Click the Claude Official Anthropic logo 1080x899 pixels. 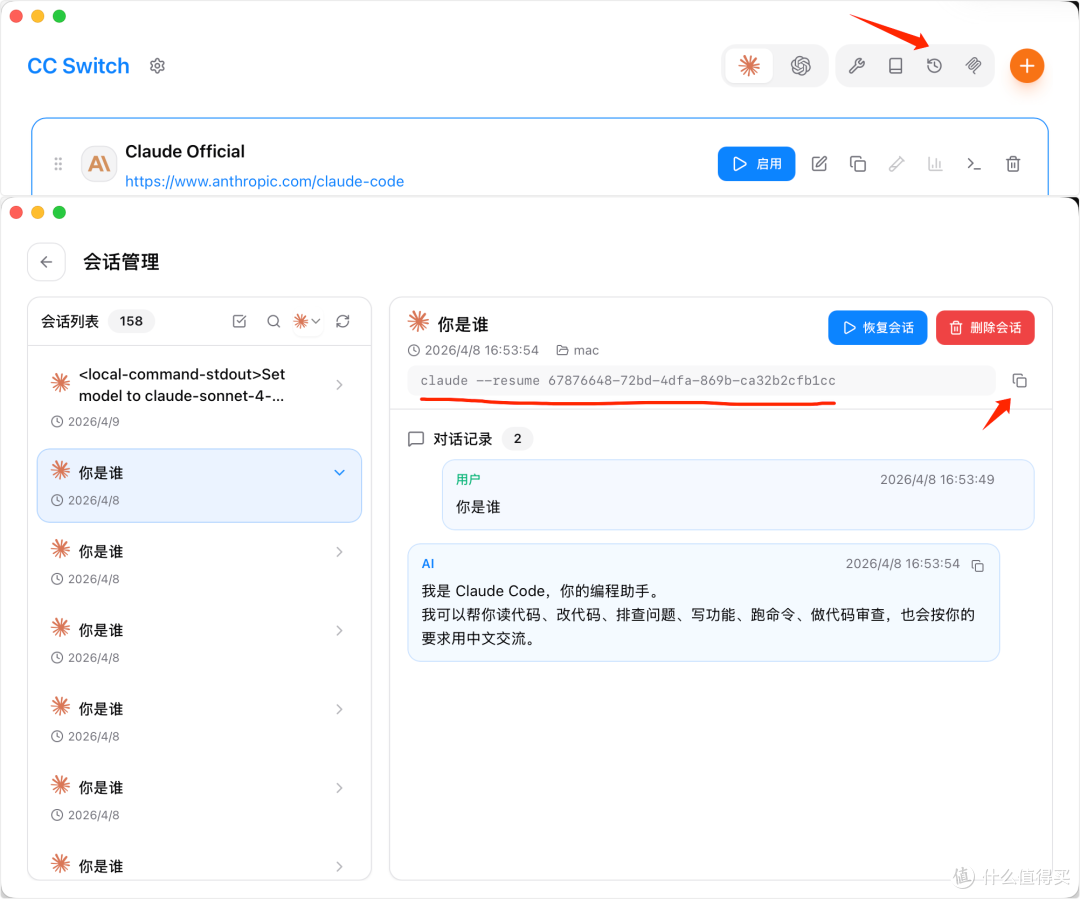[99, 164]
